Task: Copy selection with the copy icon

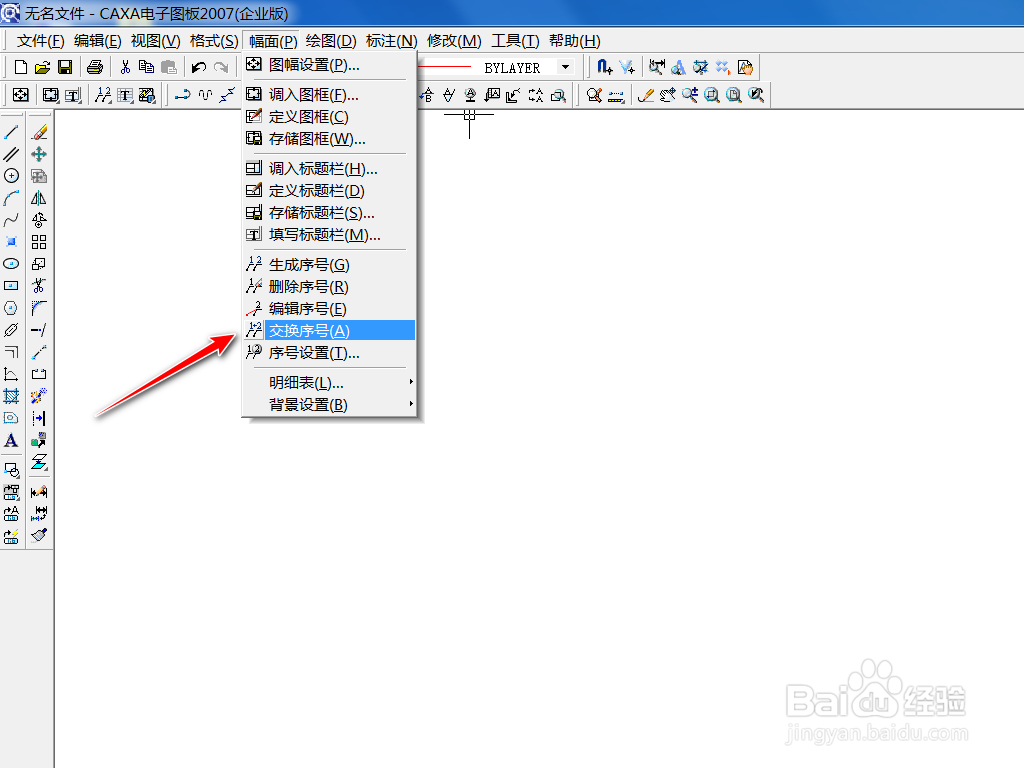Action: pyautogui.click(x=147, y=67)
